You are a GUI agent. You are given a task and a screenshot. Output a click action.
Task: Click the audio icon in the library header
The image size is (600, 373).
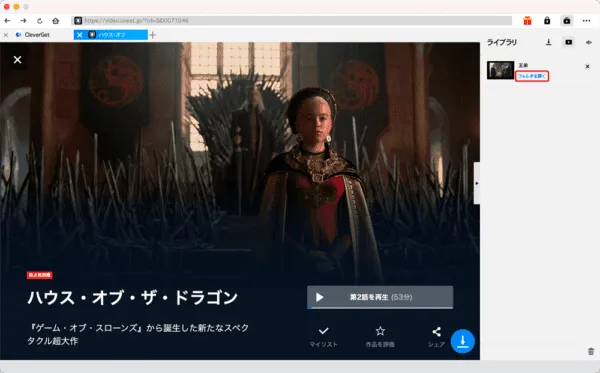(589, 42)
